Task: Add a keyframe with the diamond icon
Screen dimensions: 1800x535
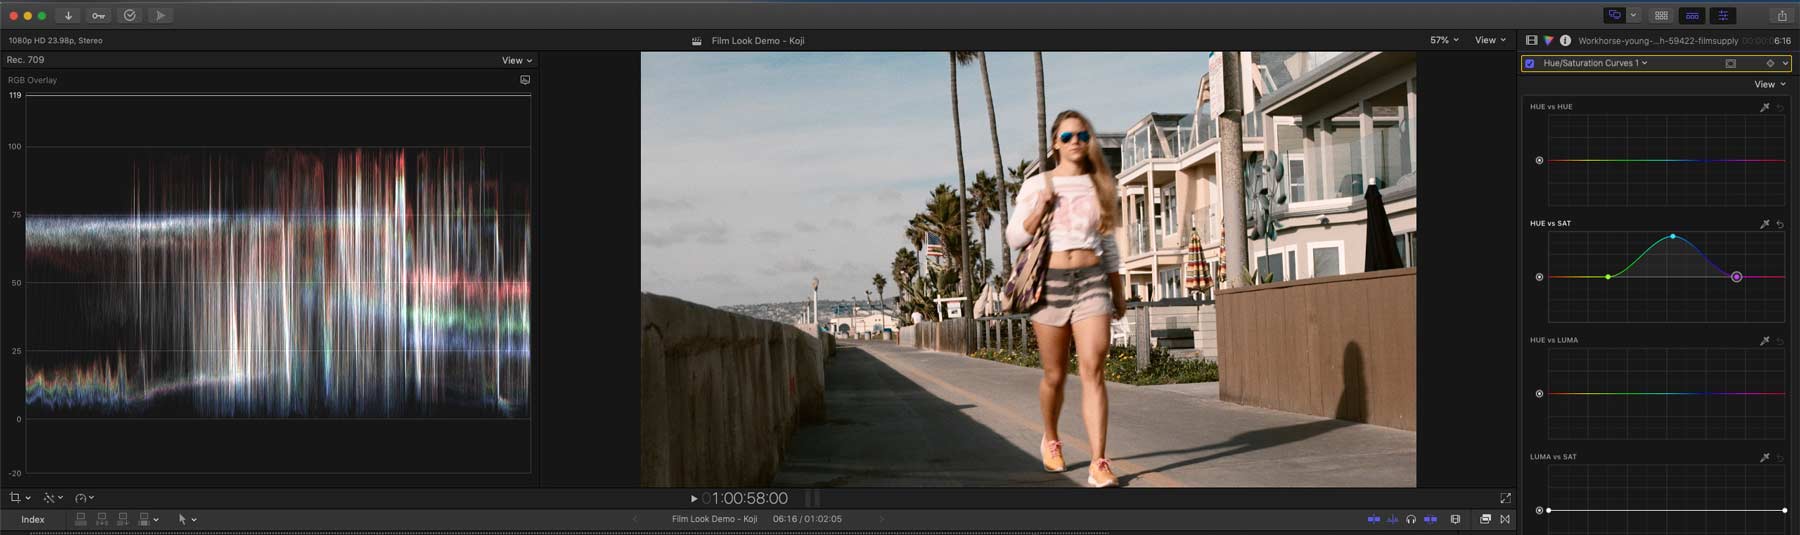Action: pos(1770,63)
